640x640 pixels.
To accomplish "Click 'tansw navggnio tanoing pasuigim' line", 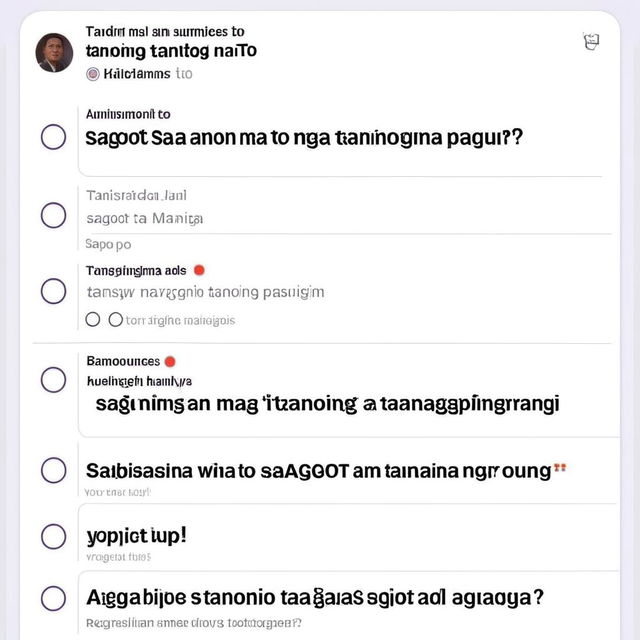I will click(x=206, y=293).
